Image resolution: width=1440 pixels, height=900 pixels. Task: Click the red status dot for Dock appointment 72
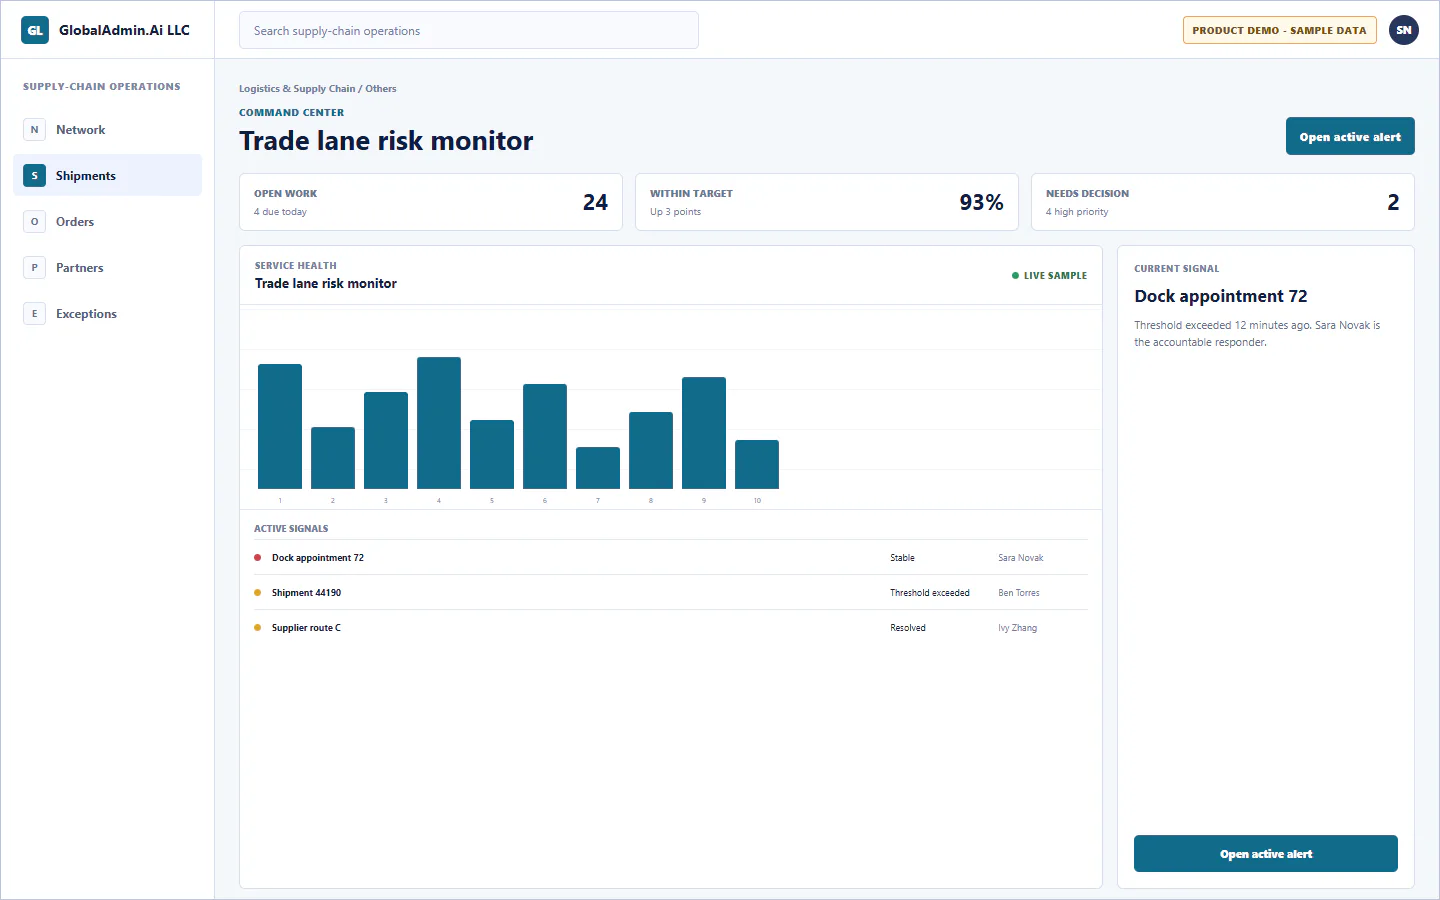258,558
